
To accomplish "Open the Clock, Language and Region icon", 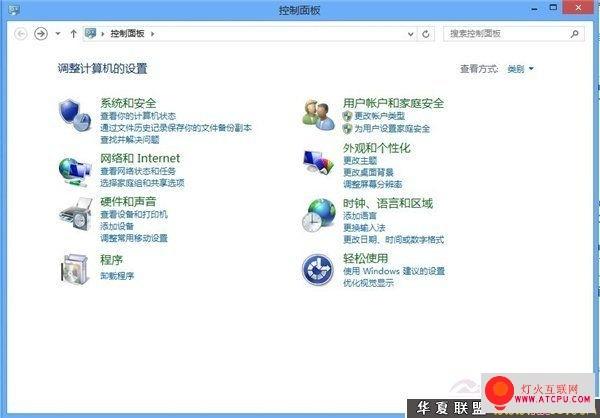I will point(318,216).
